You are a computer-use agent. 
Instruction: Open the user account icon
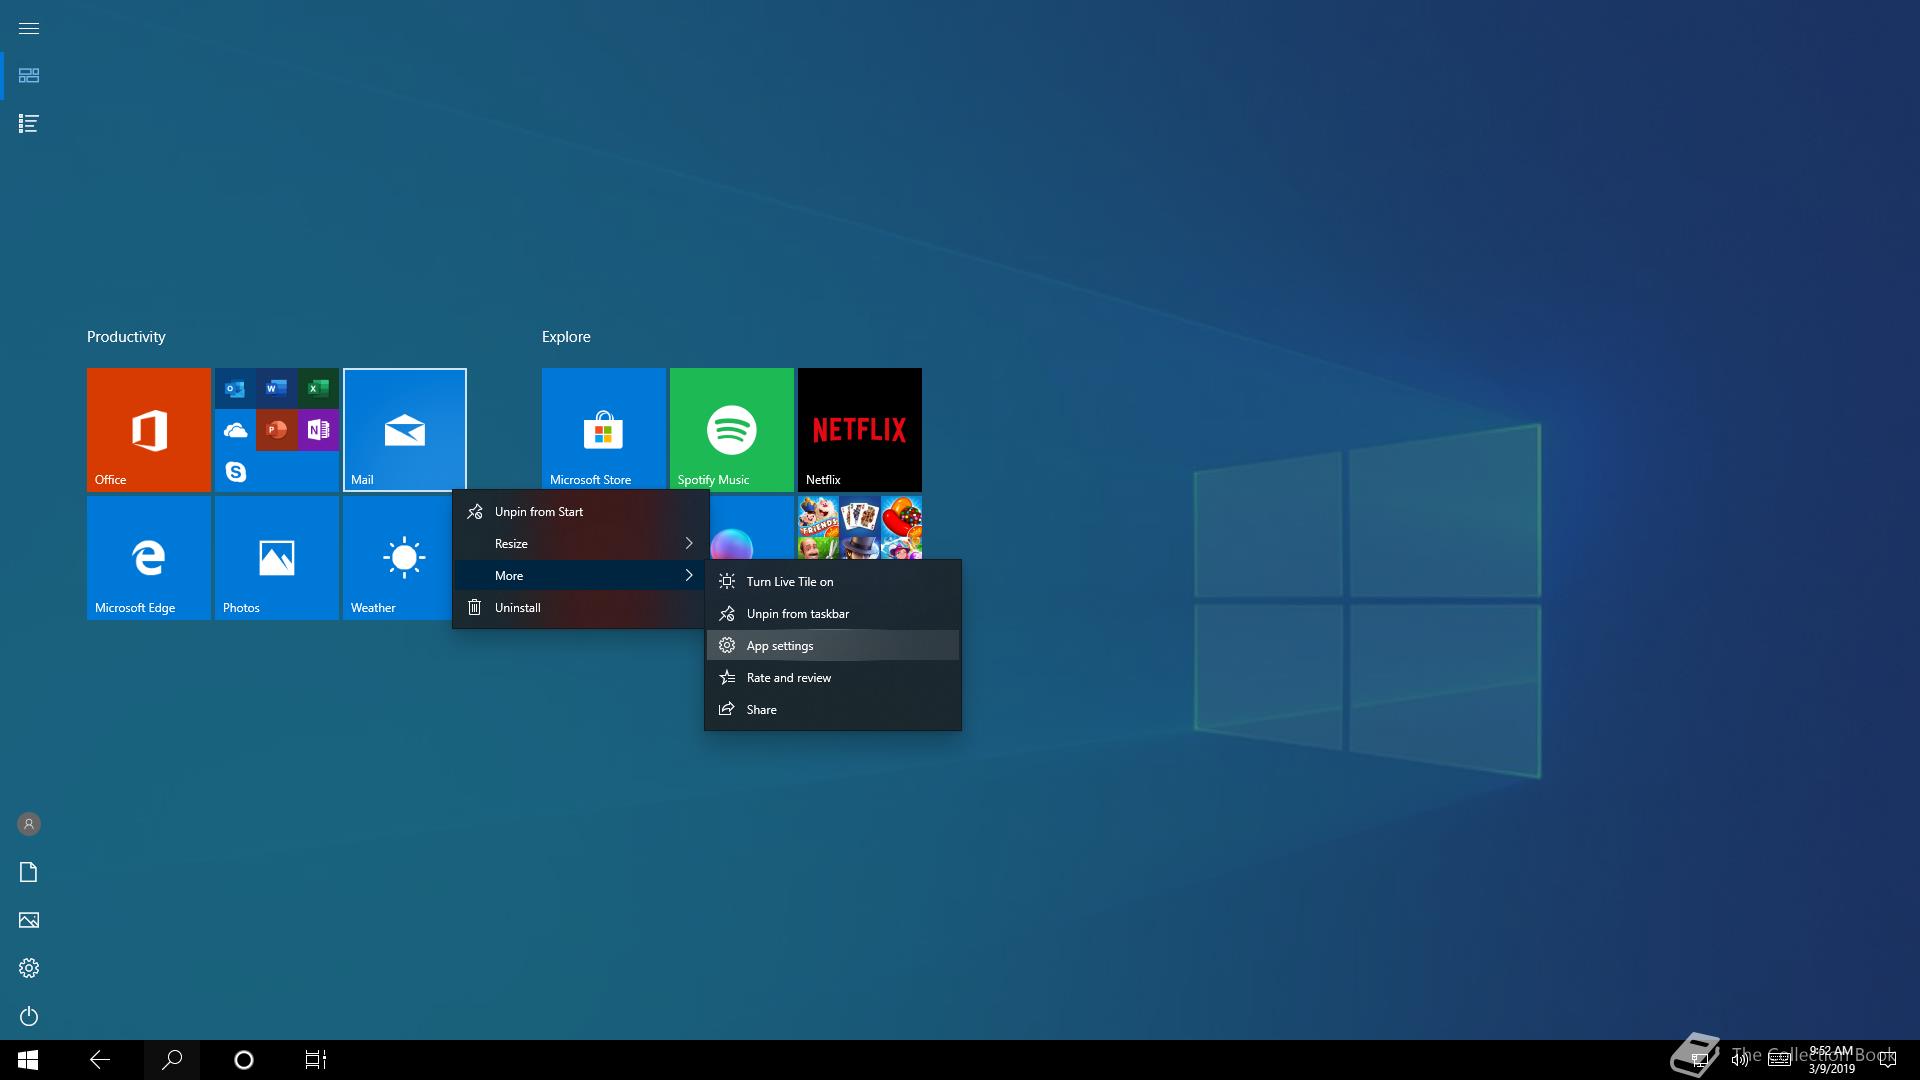tap(29, 824)
